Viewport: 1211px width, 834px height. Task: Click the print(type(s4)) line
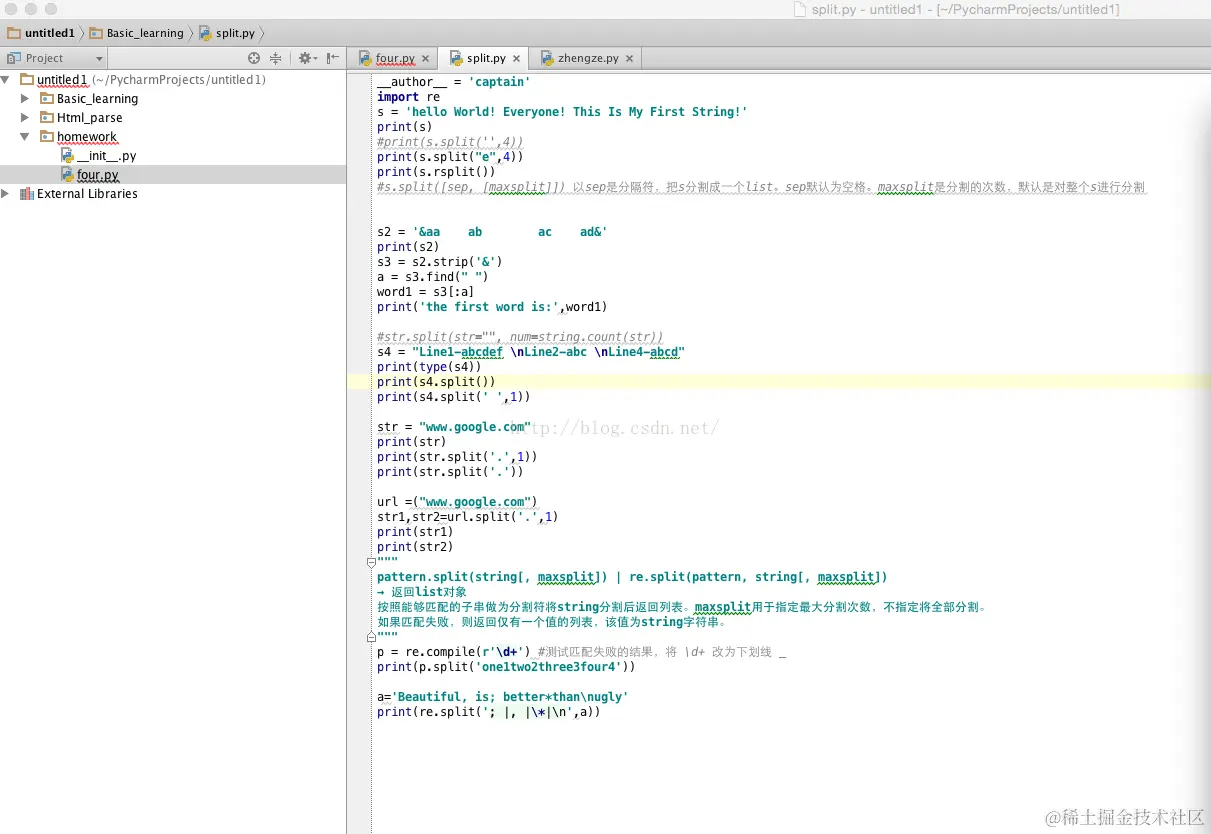tap(429, 367)
